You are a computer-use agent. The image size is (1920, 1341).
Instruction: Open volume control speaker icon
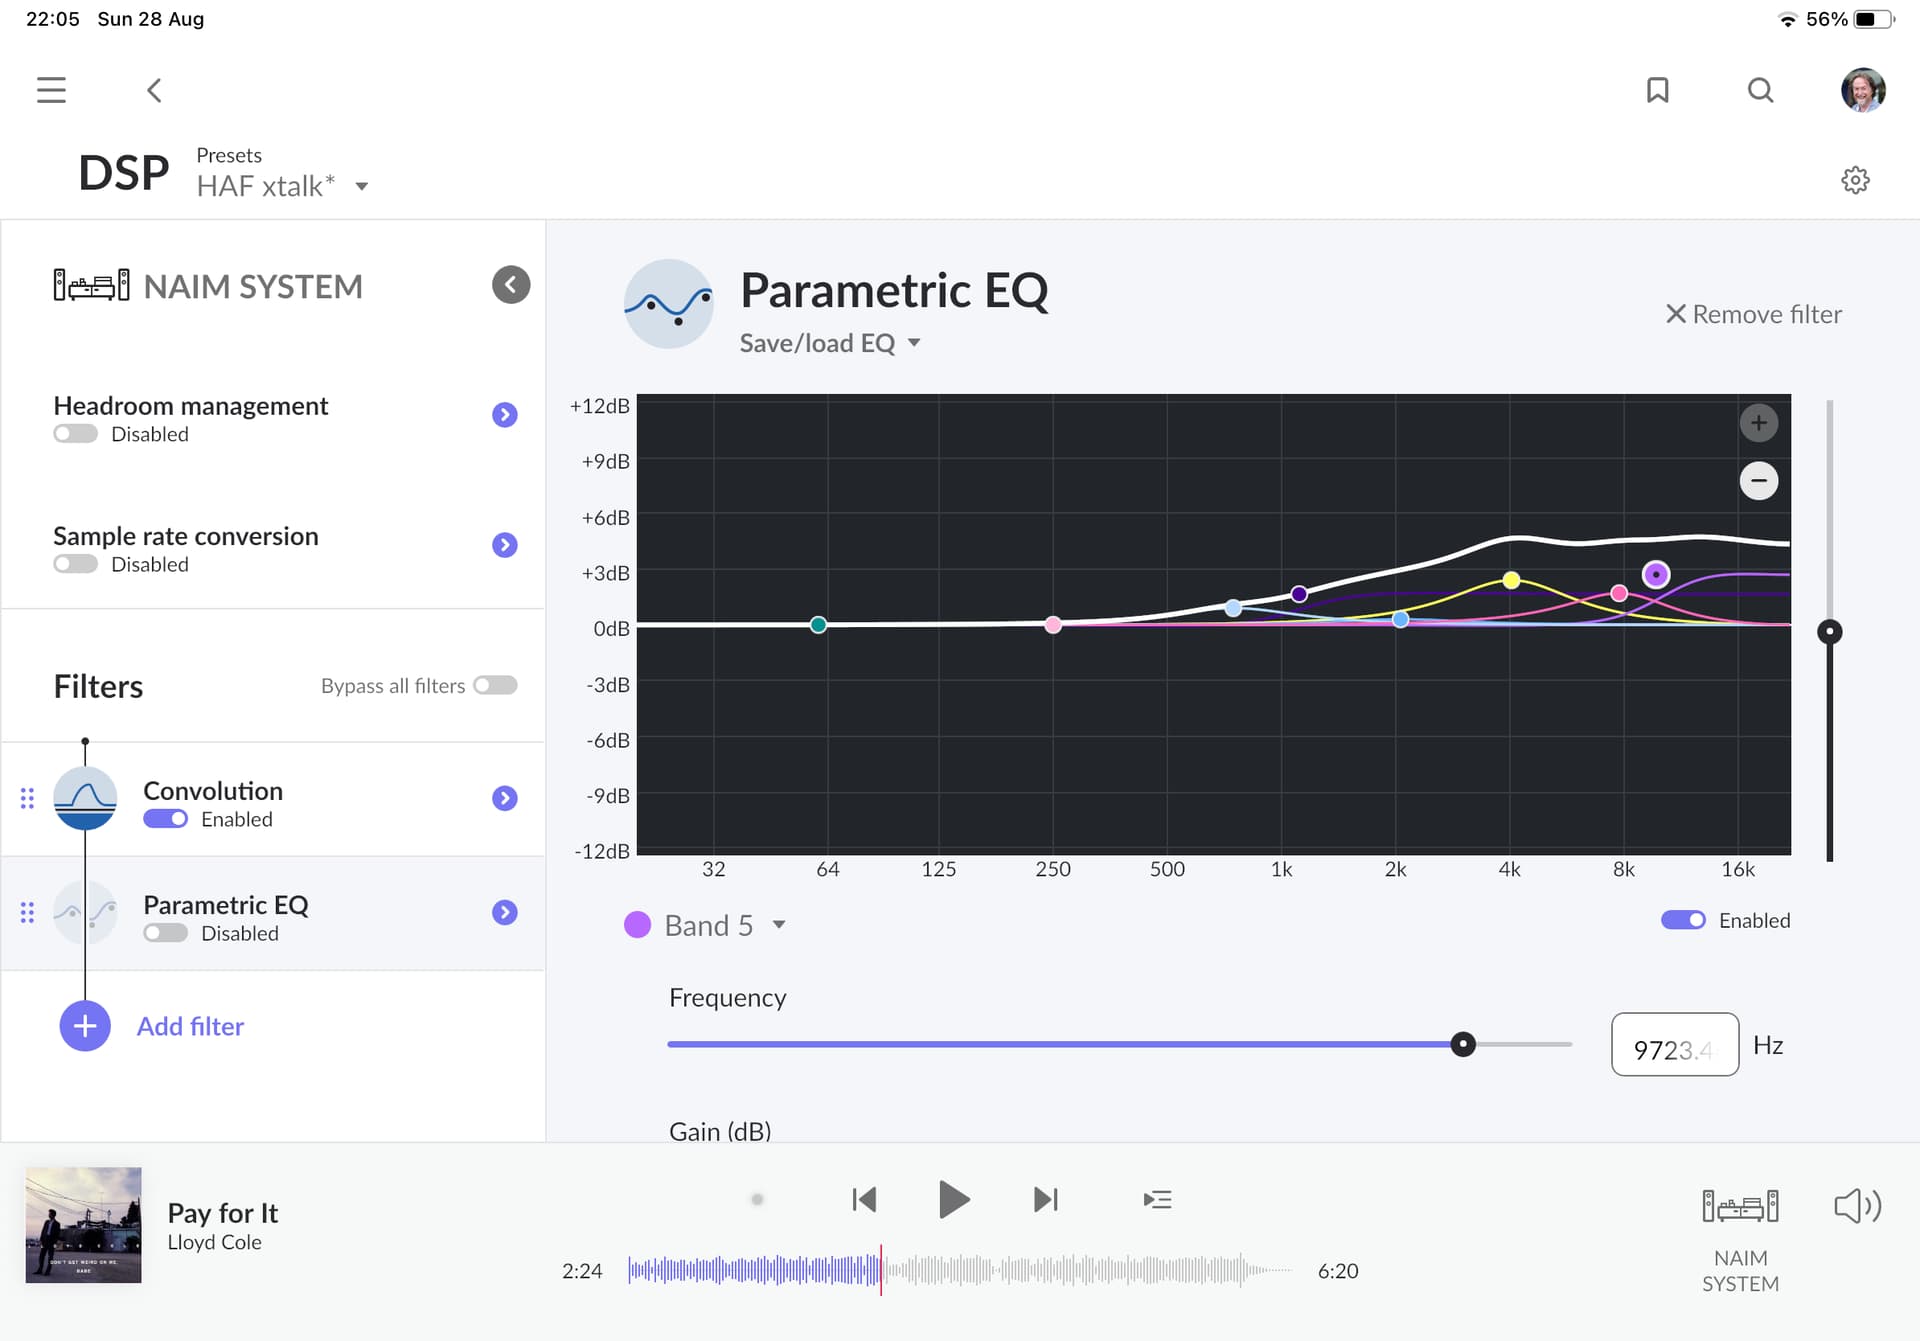[1857, 1206]
